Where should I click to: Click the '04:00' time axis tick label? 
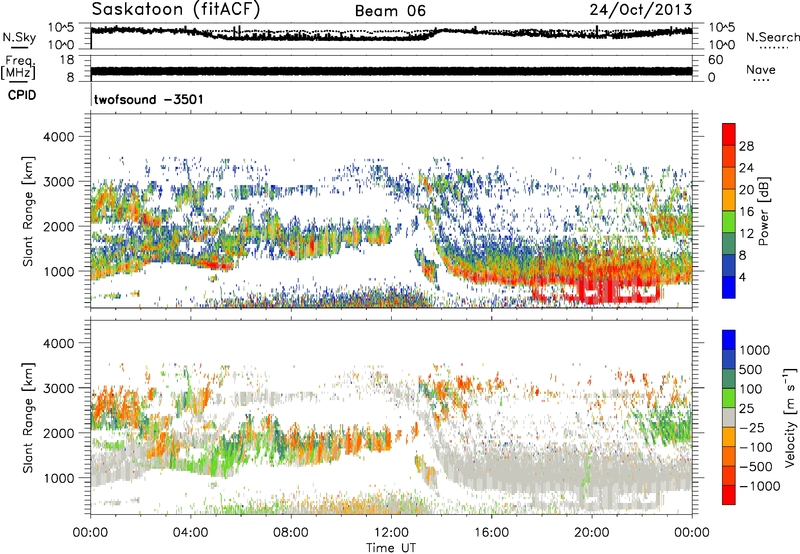point(191,532)
